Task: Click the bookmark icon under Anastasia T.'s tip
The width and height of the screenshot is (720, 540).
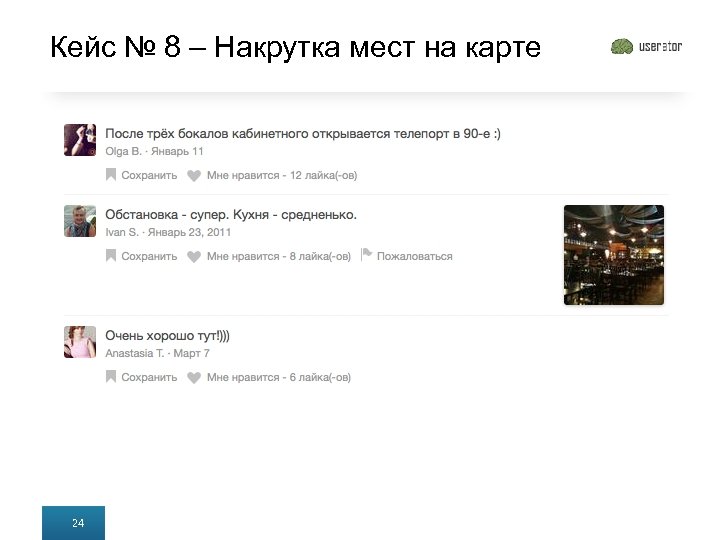Action: pyautogui.click(x=111, y=377)
